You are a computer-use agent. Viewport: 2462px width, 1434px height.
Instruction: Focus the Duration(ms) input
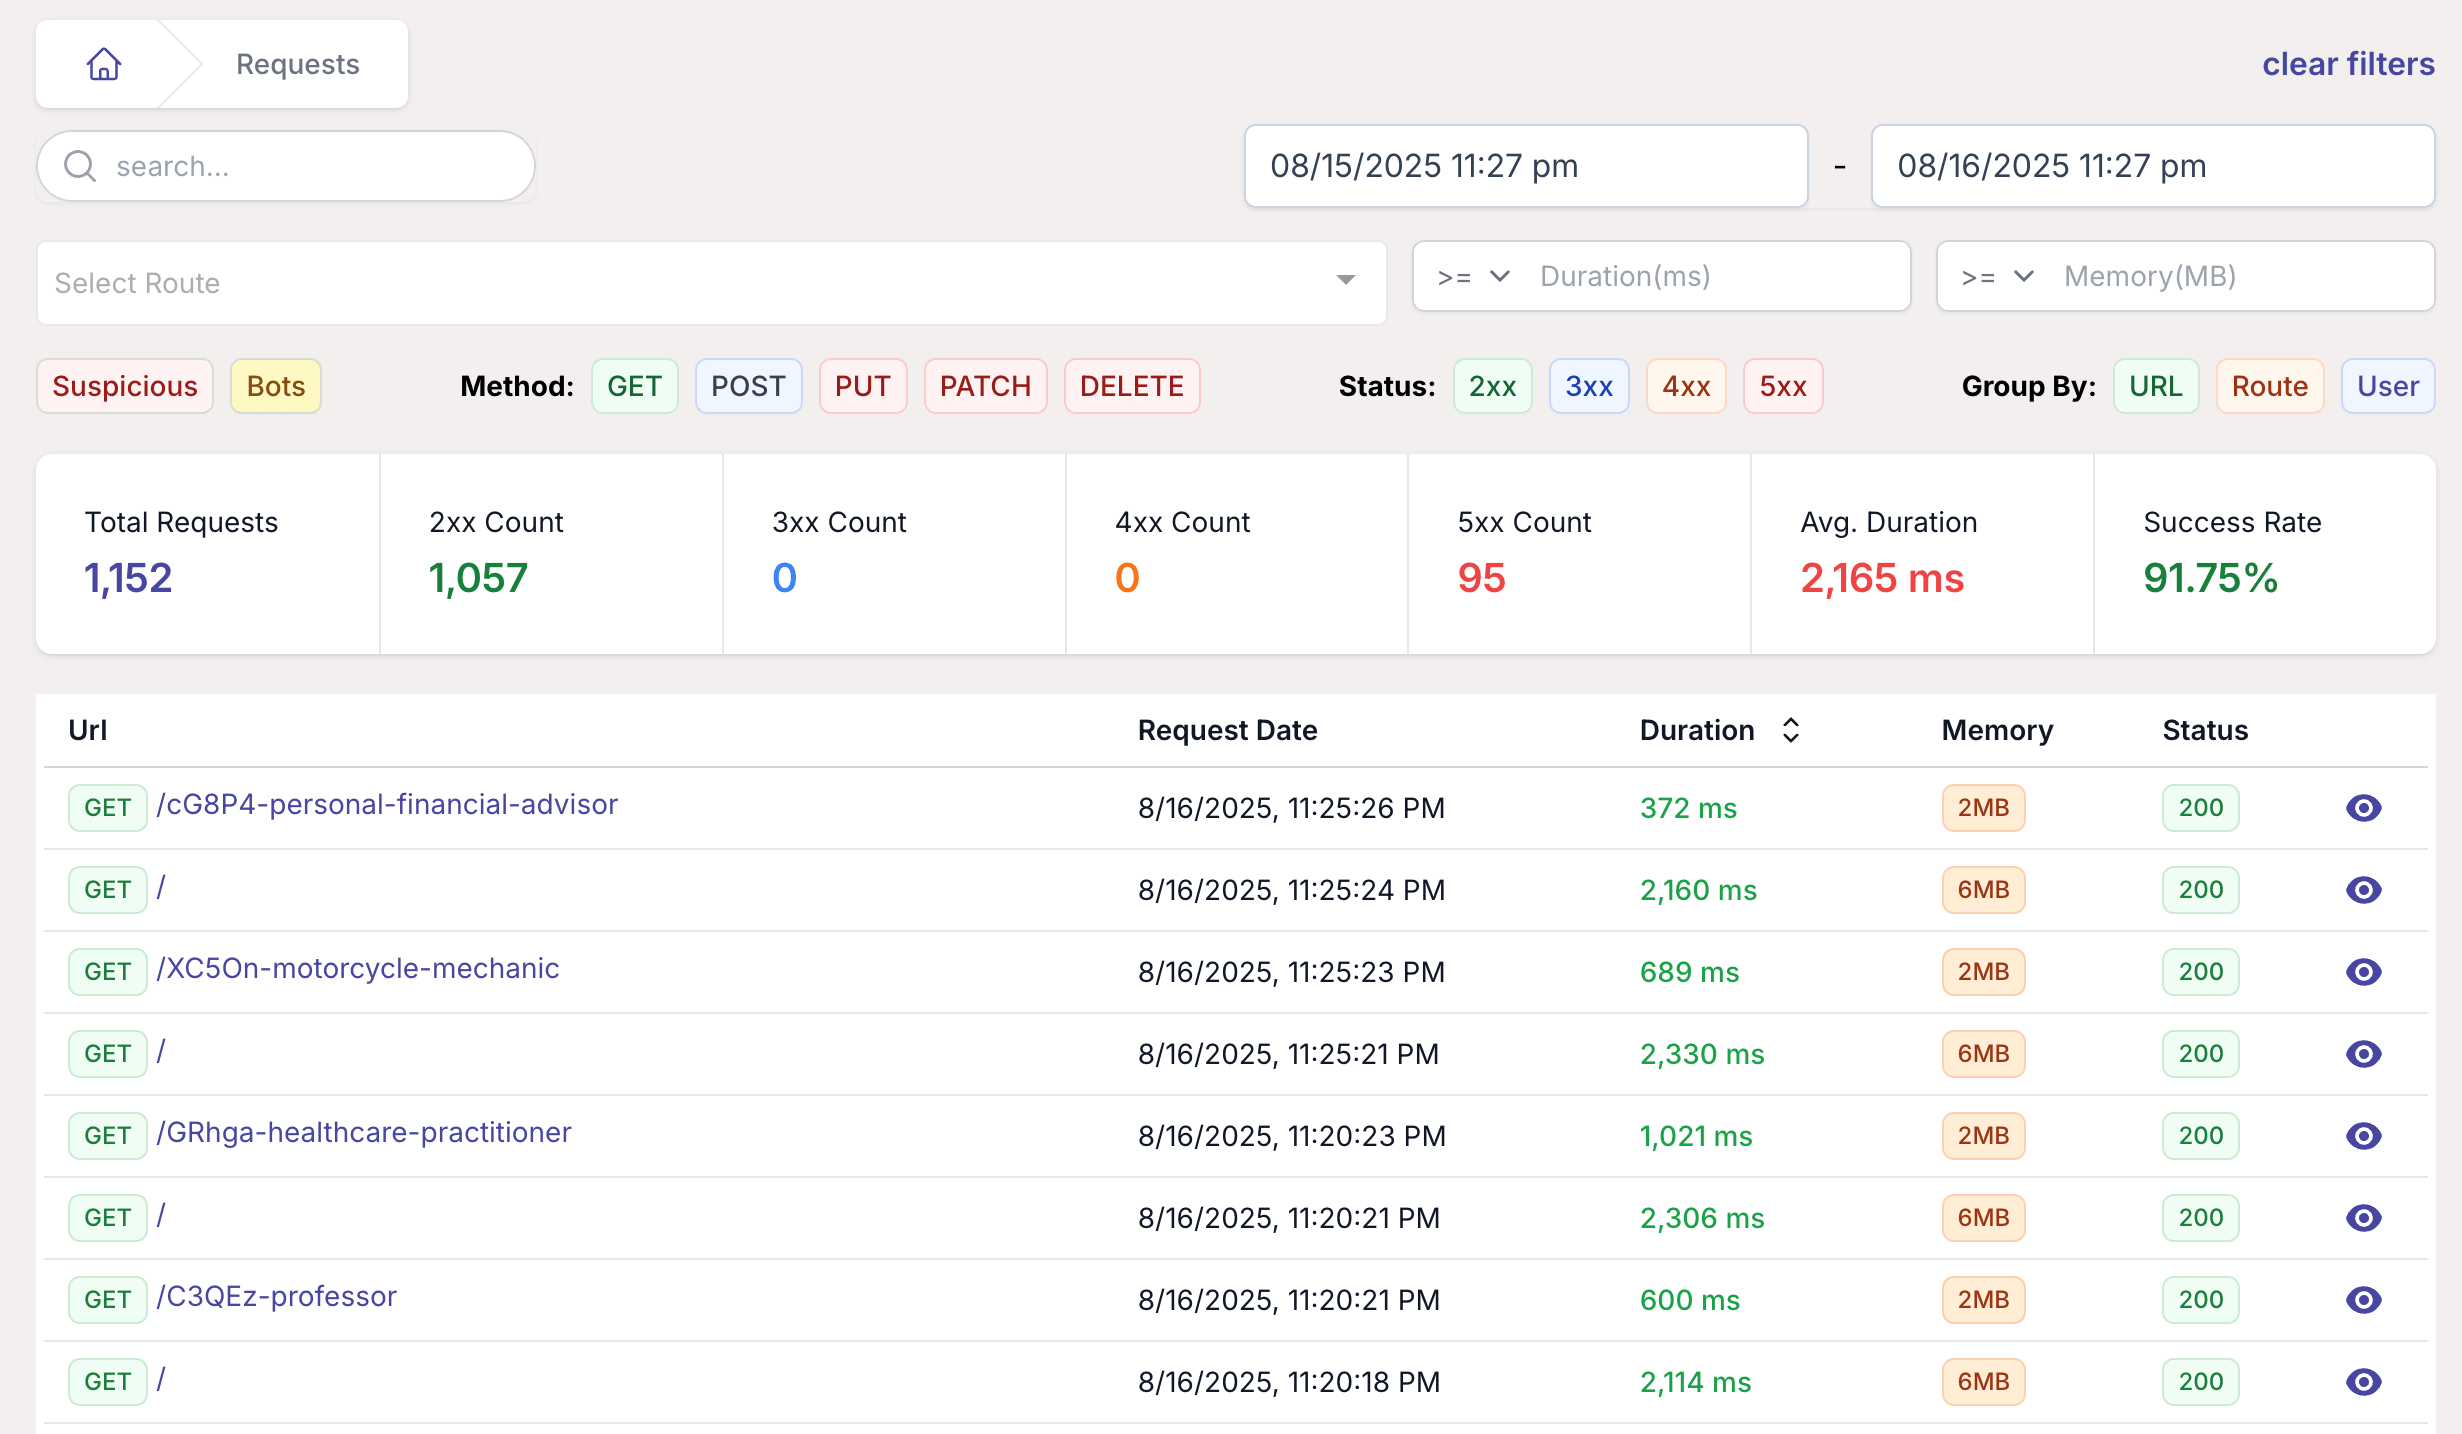pyautogui.click(x=1715, y=277)
